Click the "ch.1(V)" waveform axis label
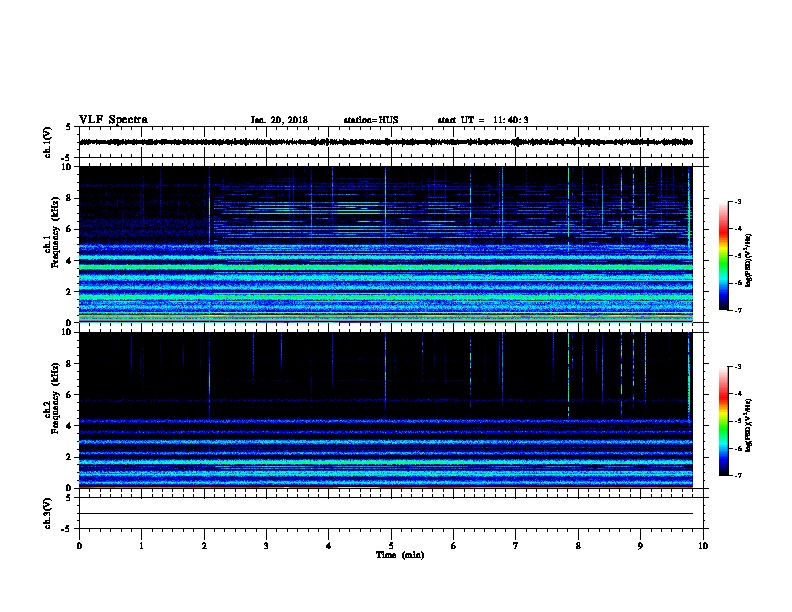 pos(47,142)
